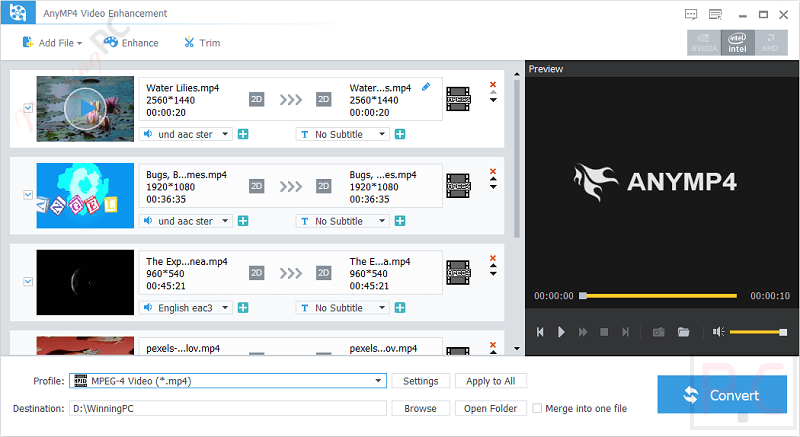Image resolution: width=800 pixels, height=437 pixels.
Task: Open snapshot folder icon in preview
Action: pos(684,332)
